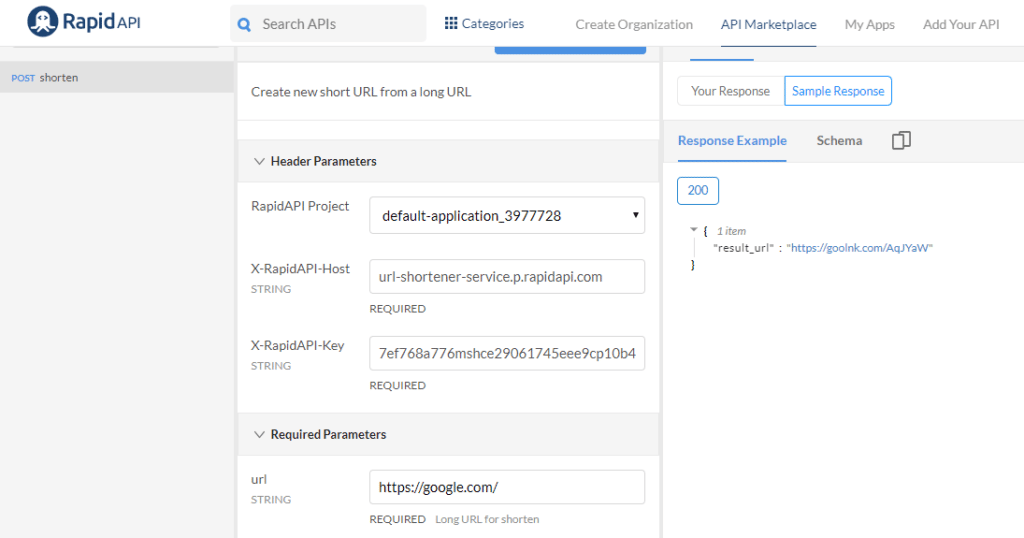The image size is (1024, 538).
Task: Collapse the JSON response tree arrow
Action: point(694,229)
